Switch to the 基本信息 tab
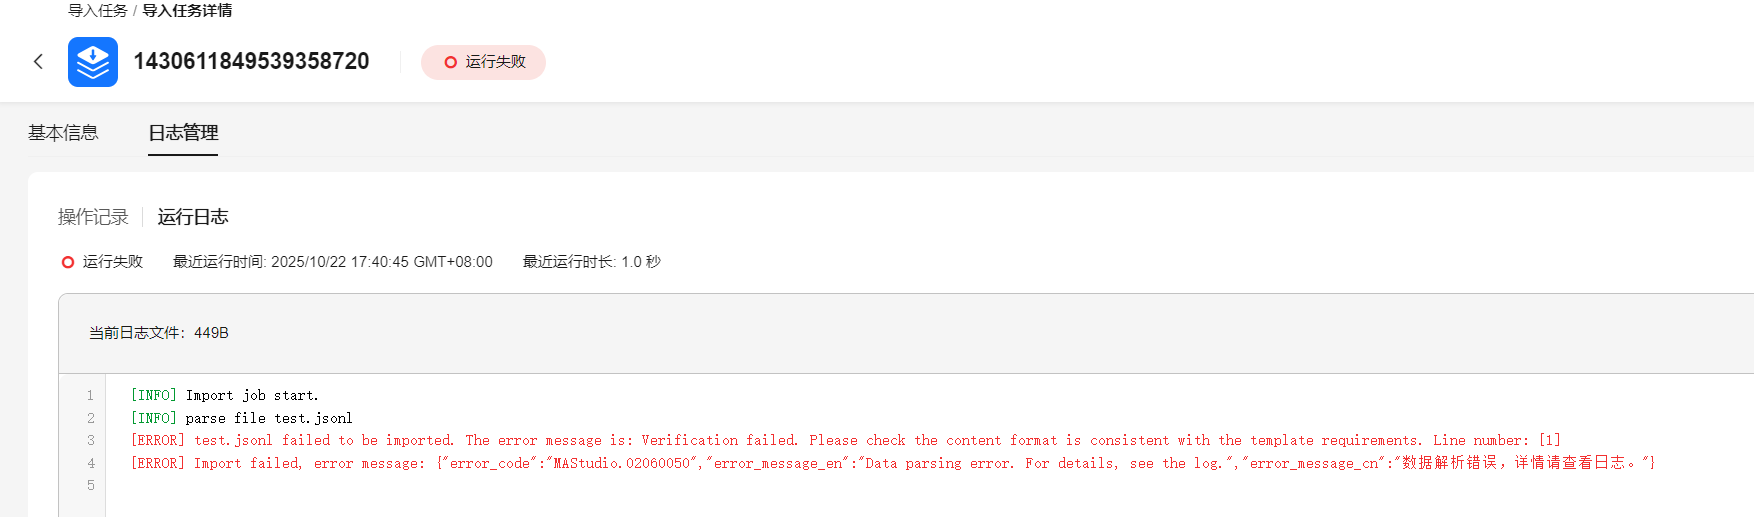This screenshot has width=1754, height=517. pos(63,133)
